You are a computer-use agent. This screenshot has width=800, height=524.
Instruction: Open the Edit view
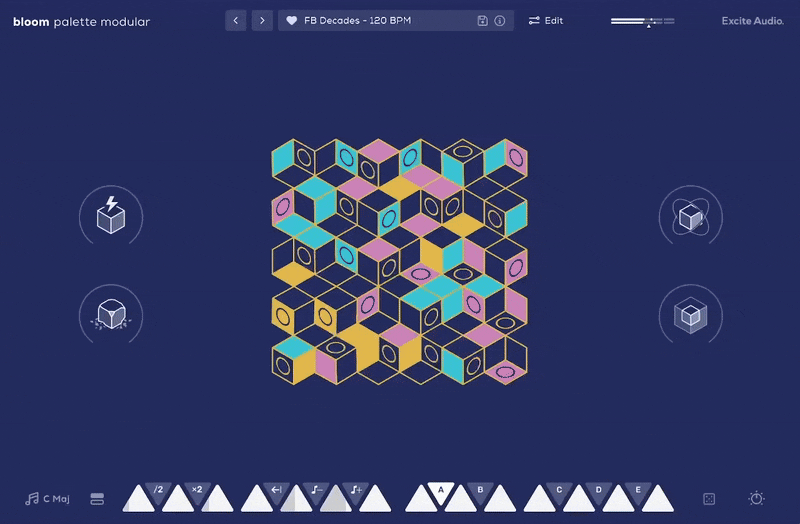[x=545, y=20]
